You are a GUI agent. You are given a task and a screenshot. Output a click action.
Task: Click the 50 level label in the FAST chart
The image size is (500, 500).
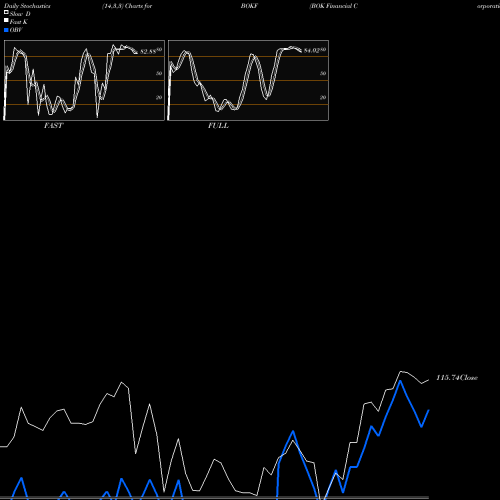coord(159,73)
